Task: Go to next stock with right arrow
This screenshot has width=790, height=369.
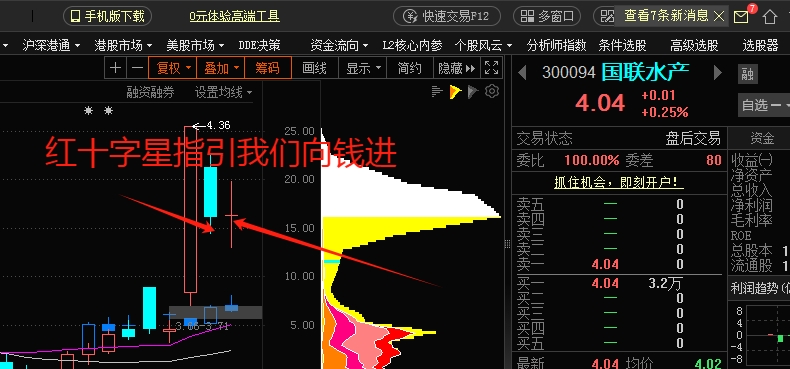Action: tap(718, 73)
